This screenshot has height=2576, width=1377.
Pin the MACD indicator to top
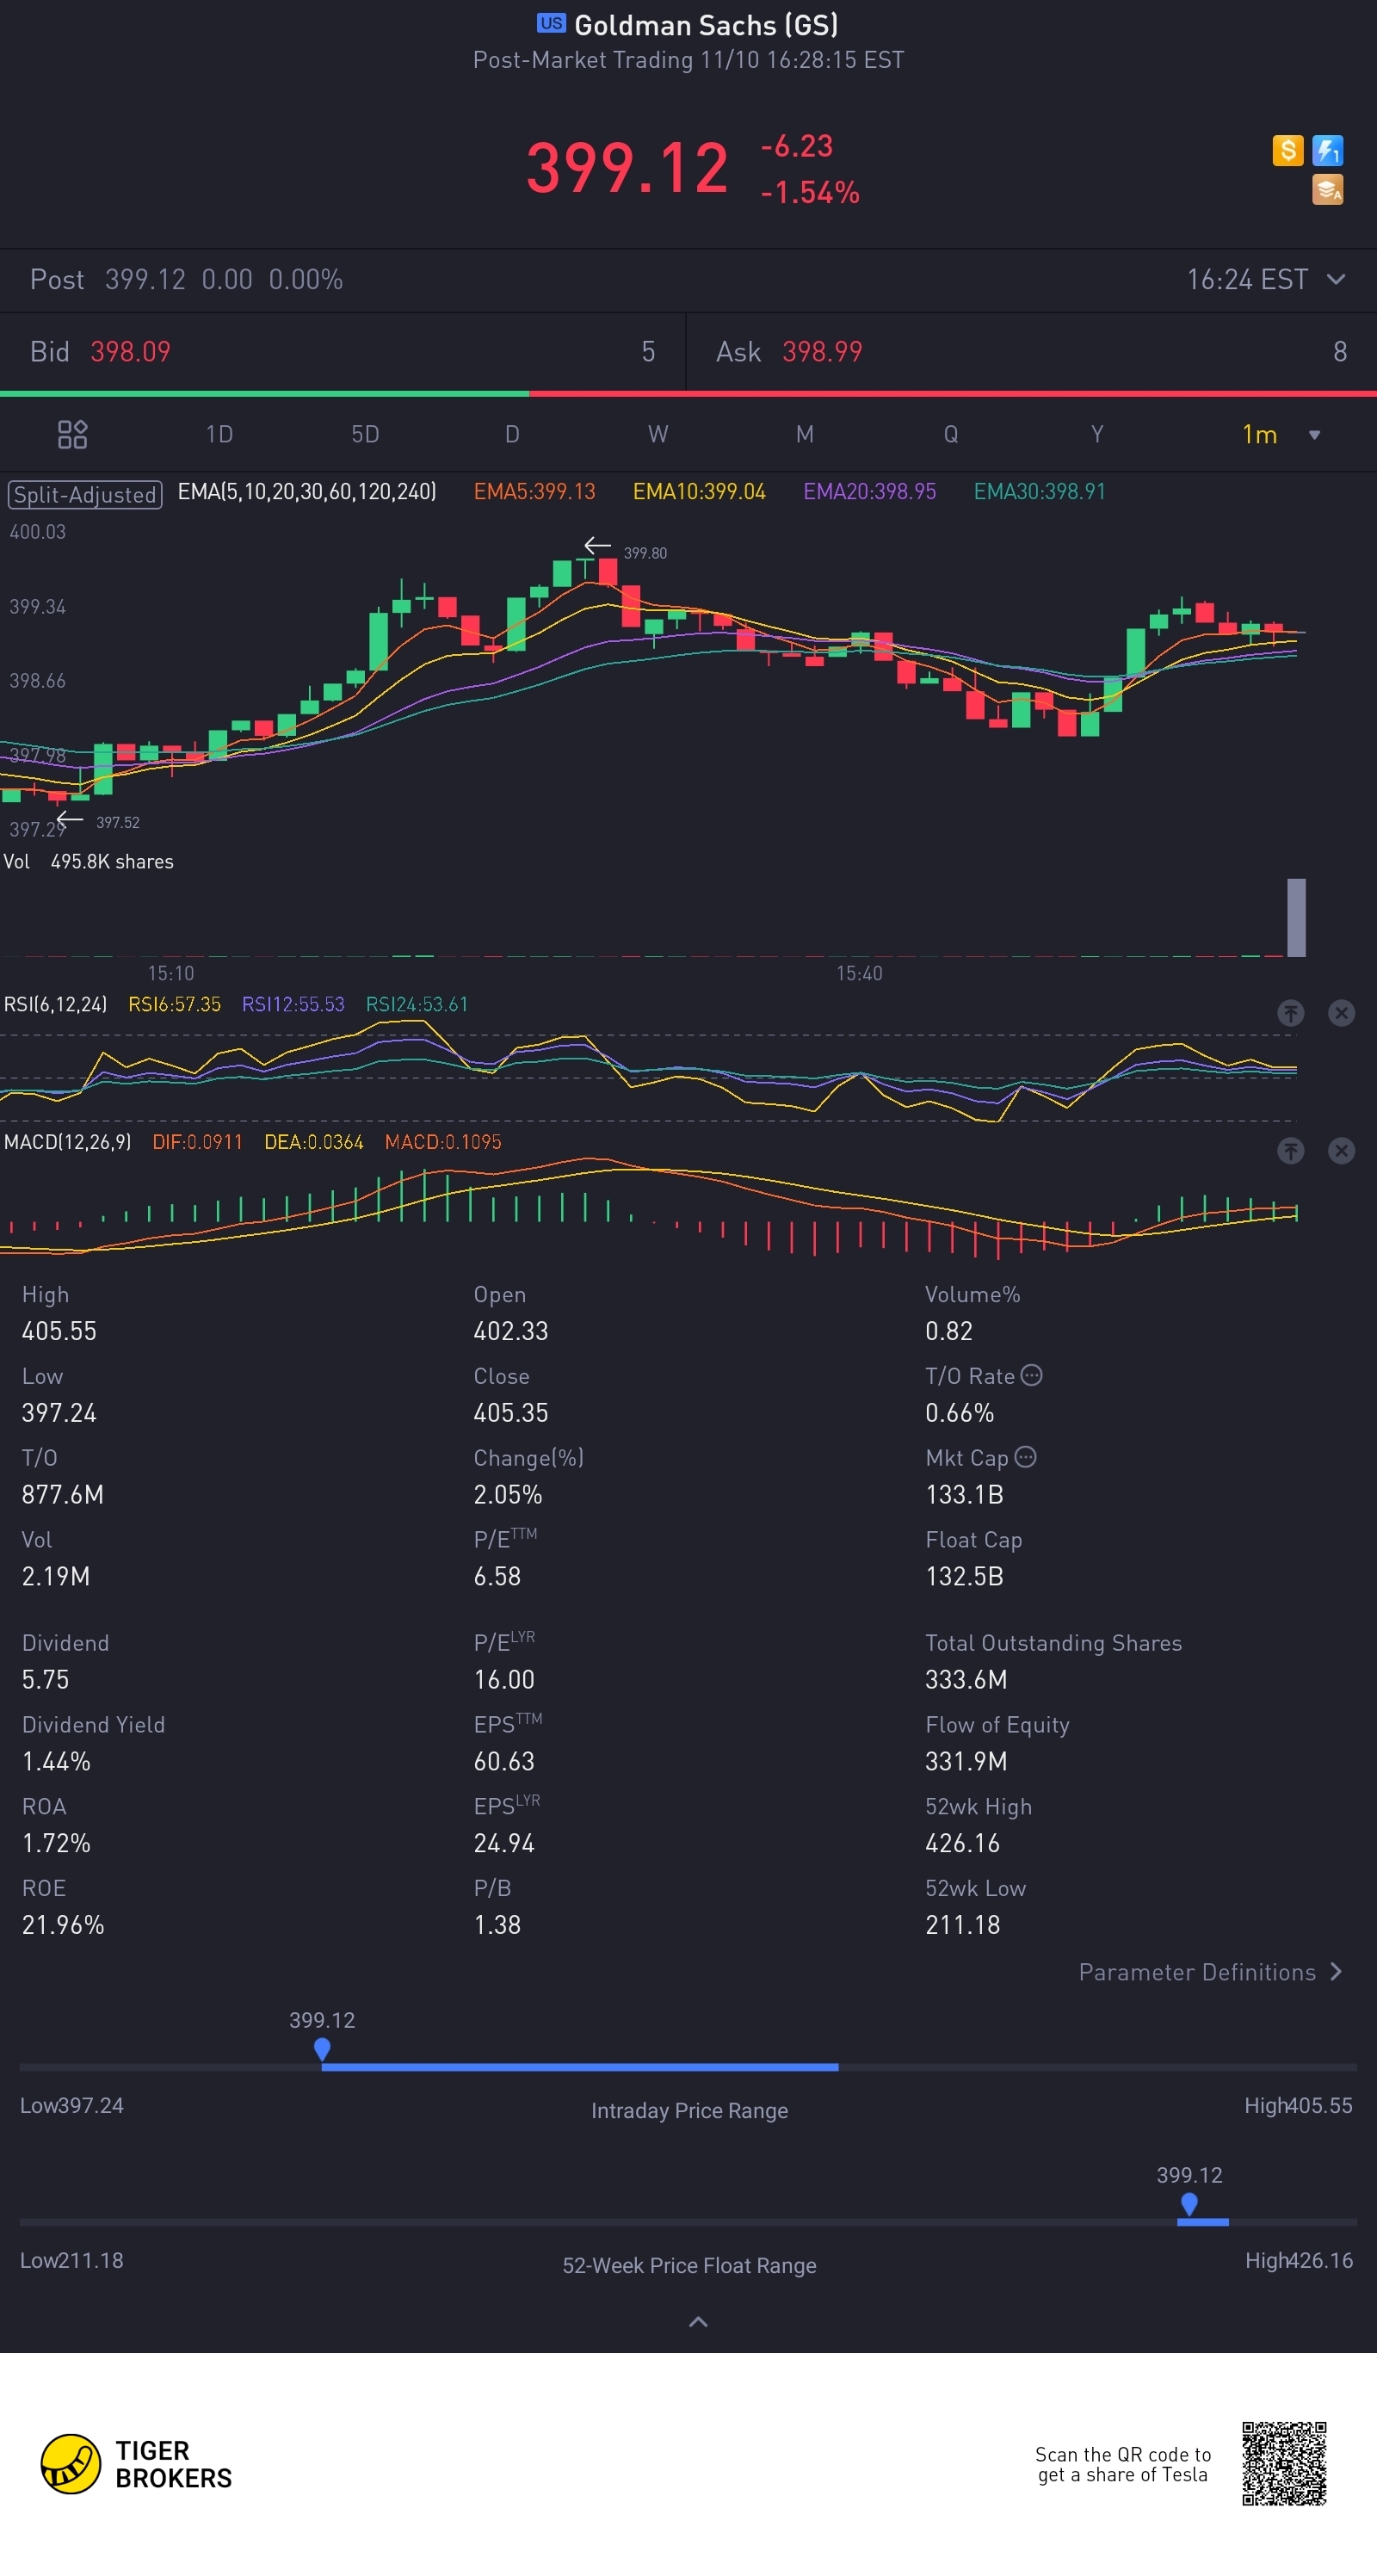pos(1290,1151)
